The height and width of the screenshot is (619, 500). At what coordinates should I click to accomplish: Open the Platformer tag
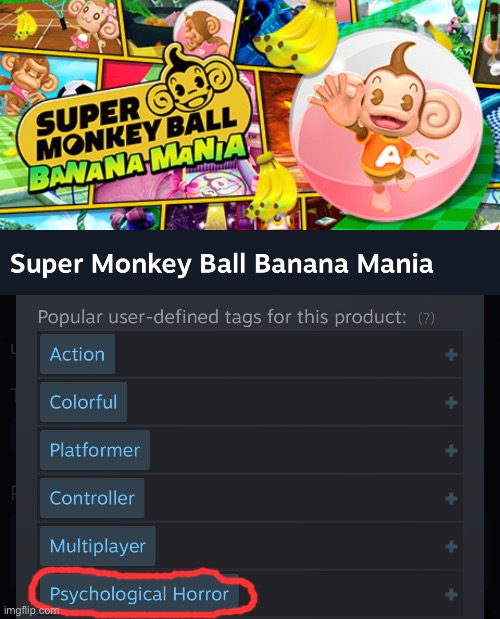point(95,450)
